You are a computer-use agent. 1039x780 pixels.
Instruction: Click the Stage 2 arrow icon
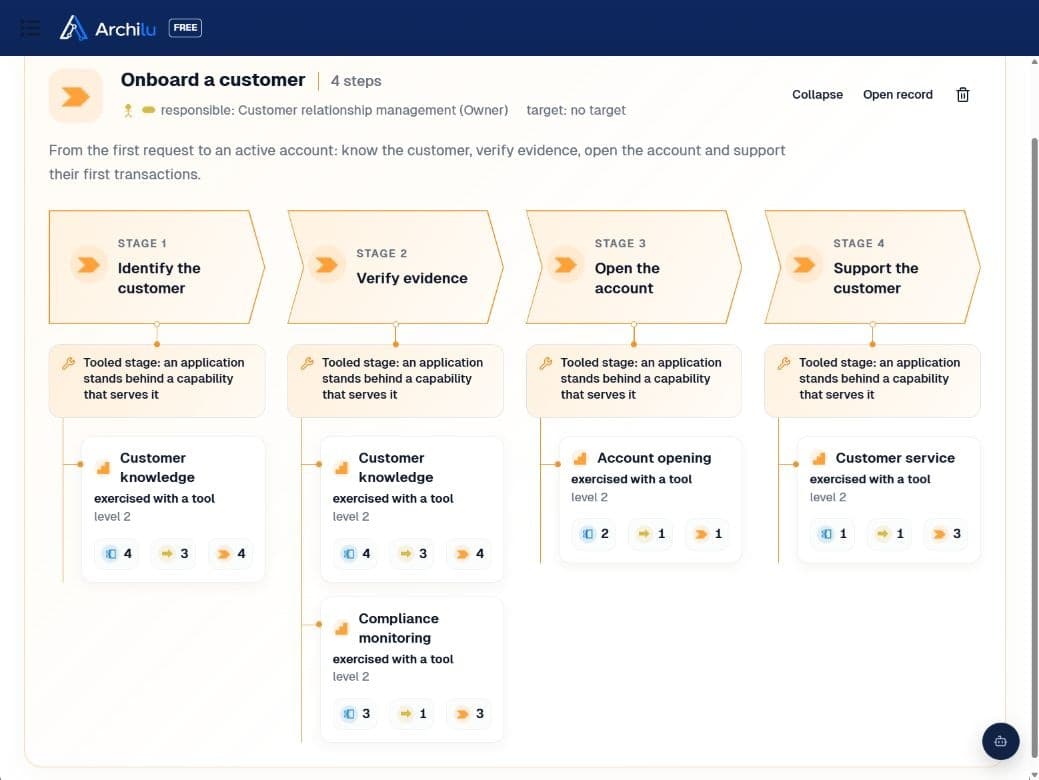pos(326,265)
